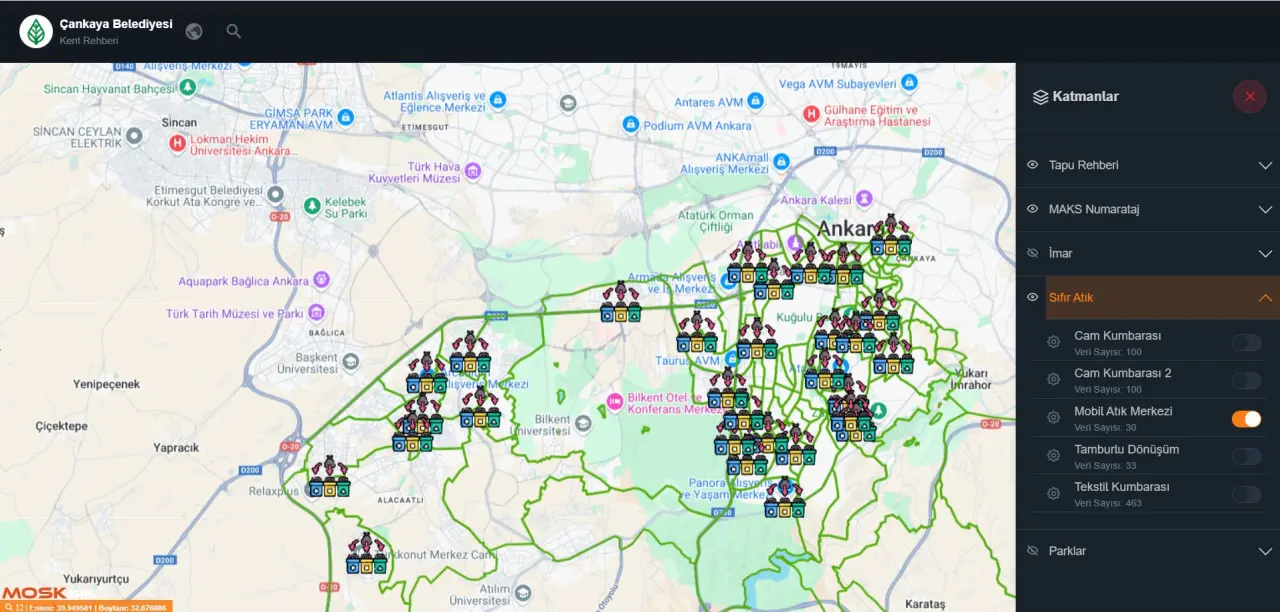
Task: Hide Tapu Rehberi layer with eye icon
Action: point(1033,165)
